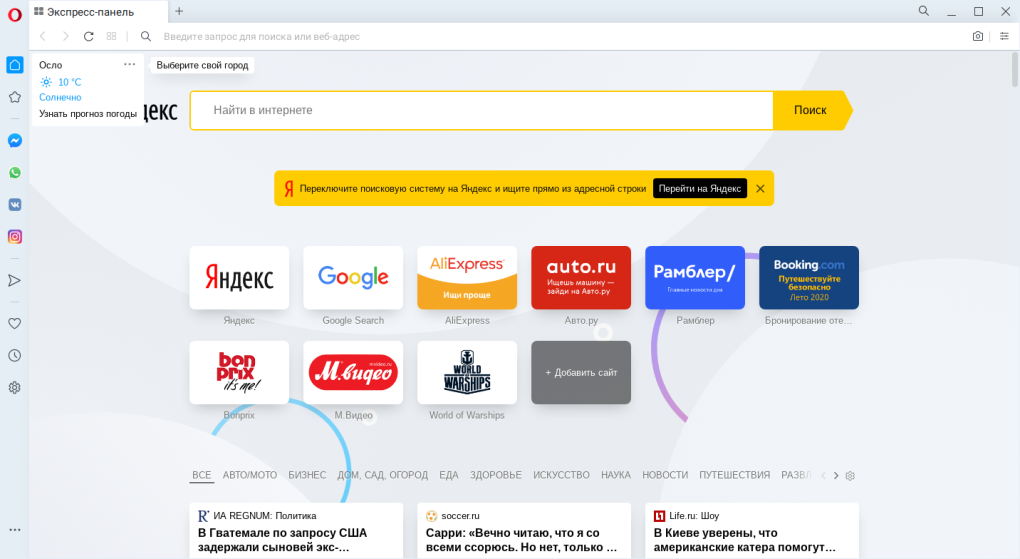This screenshot has height=559, width=1020.
Task: Show previous news categories with left chevron
Action: pos(823,476)
